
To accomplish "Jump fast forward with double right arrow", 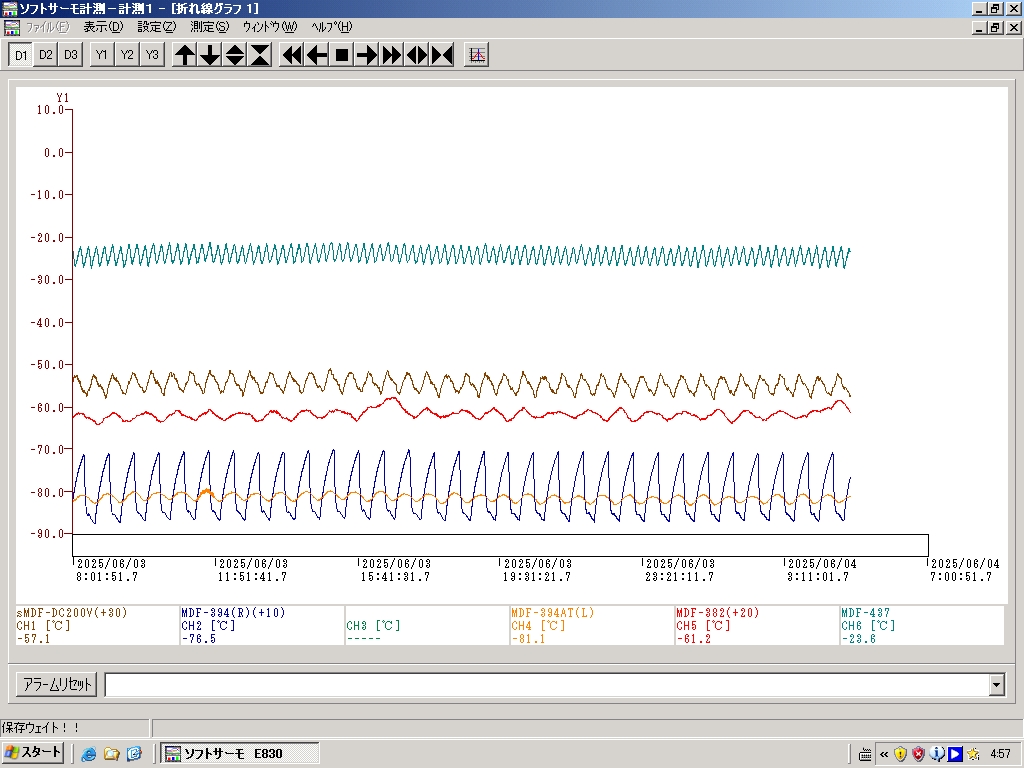I will coord(391,55).
